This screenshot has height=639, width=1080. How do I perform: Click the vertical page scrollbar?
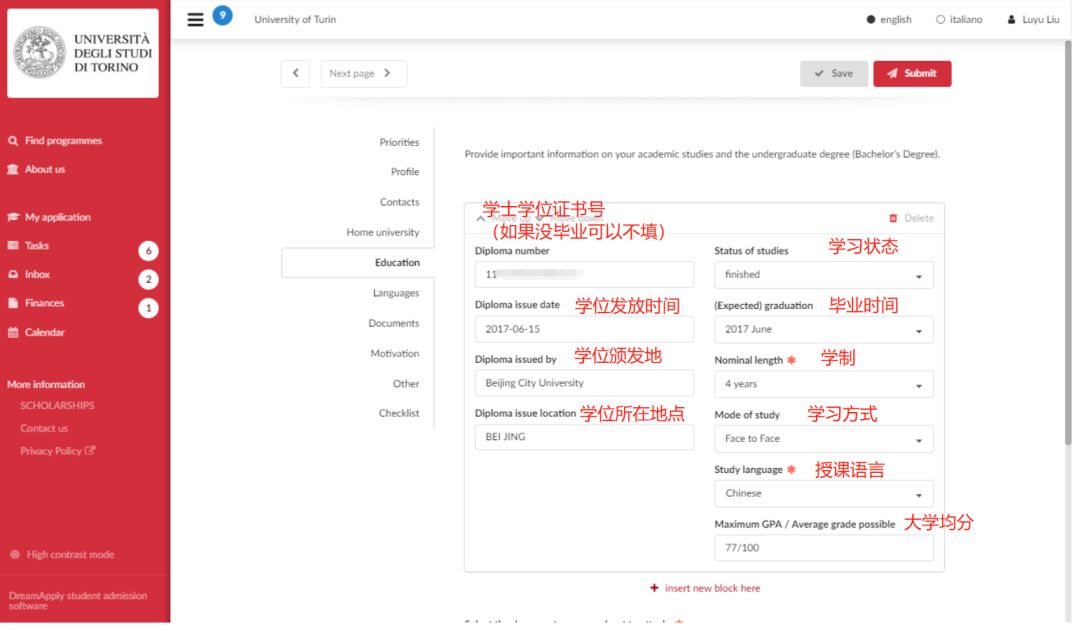(x=1068, y=241)
